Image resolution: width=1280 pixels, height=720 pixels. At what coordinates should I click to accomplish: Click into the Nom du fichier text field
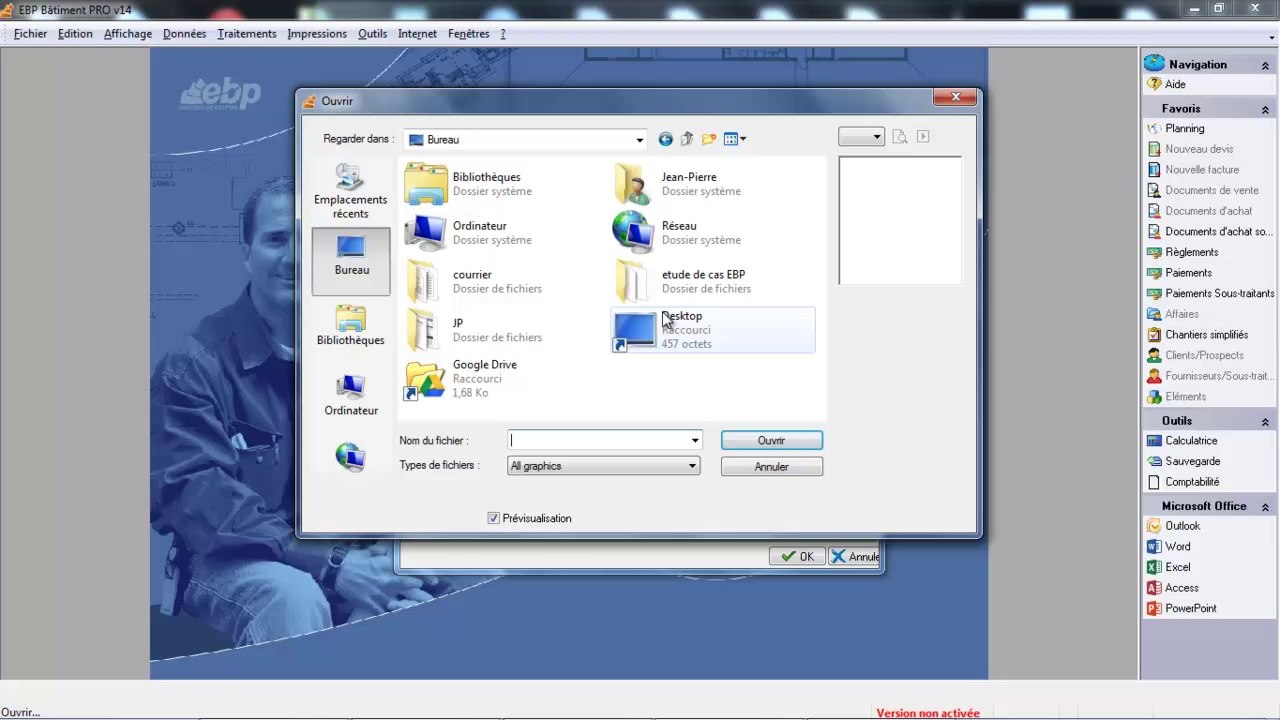598,441
